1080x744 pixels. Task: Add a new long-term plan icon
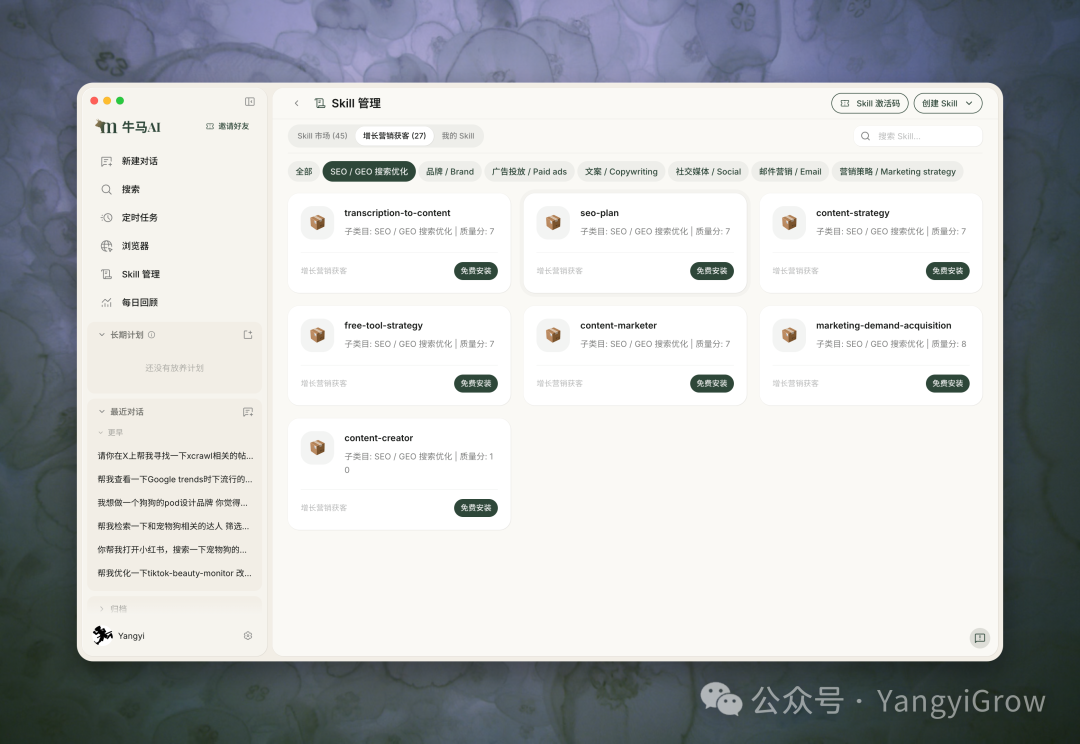248,335
